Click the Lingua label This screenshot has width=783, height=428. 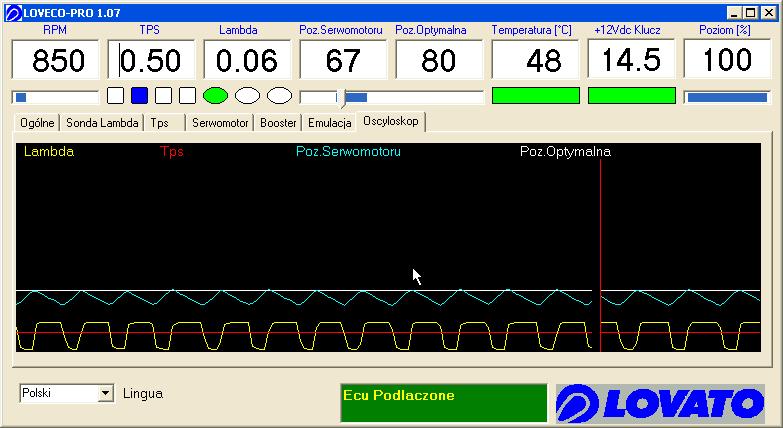coord(143,394)
